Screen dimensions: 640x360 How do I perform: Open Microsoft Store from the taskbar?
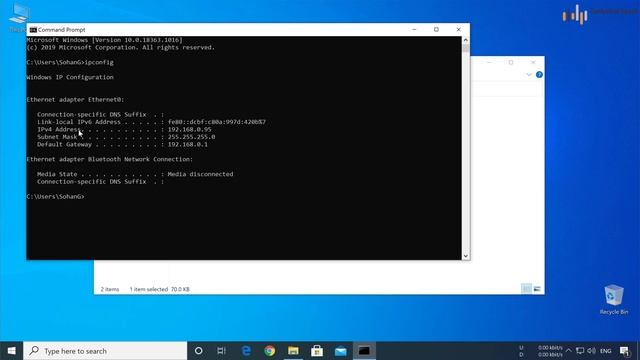(x=317, y=351)
